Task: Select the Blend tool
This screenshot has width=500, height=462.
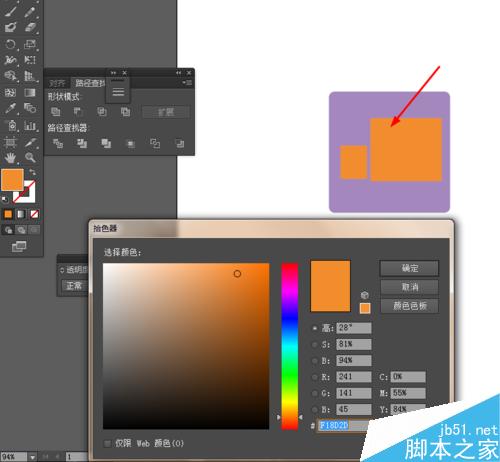Action: (30, 108)
